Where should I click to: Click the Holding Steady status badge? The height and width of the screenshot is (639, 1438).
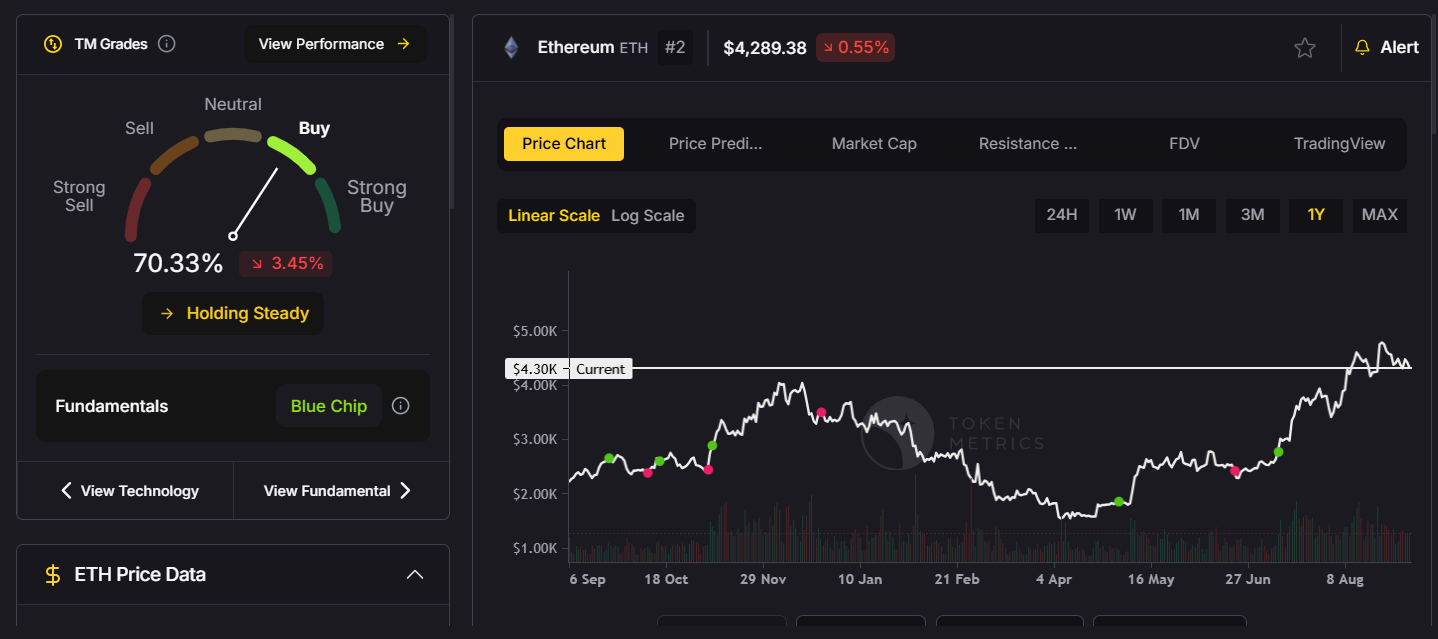pyautogui.click(x=233, y=314)
